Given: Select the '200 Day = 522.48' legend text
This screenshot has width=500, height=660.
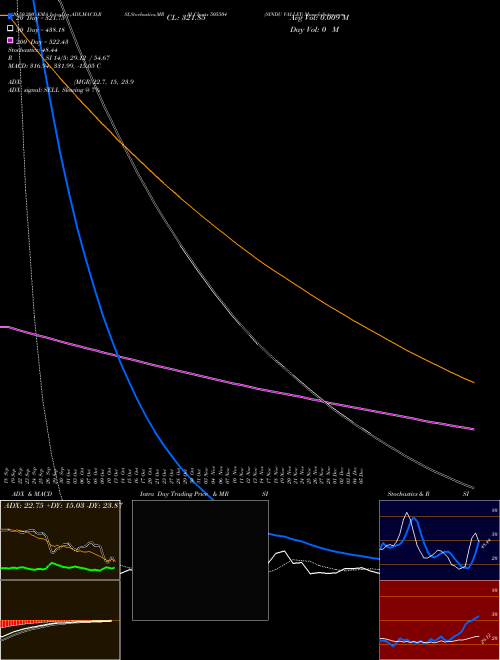Looking at the screenshot, I should (42, 42).
